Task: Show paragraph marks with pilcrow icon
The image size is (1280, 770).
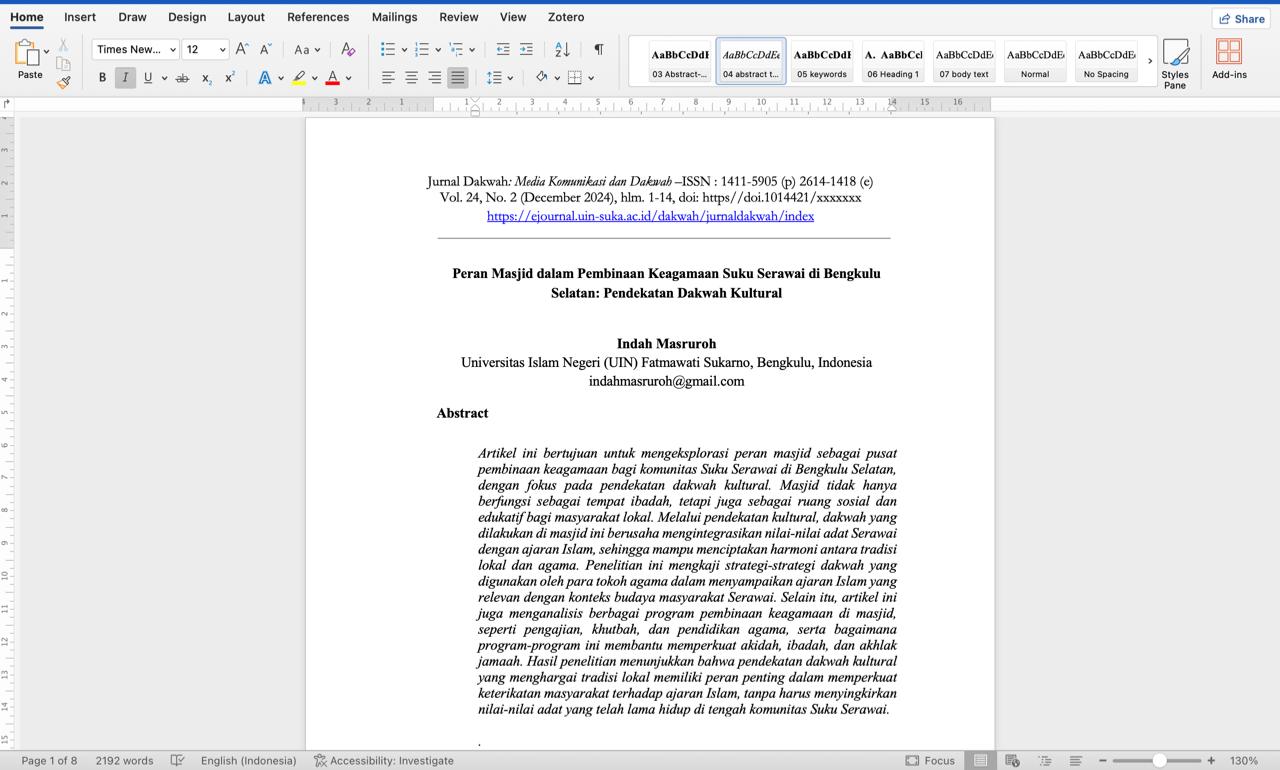Action: [x=598, y=49]
